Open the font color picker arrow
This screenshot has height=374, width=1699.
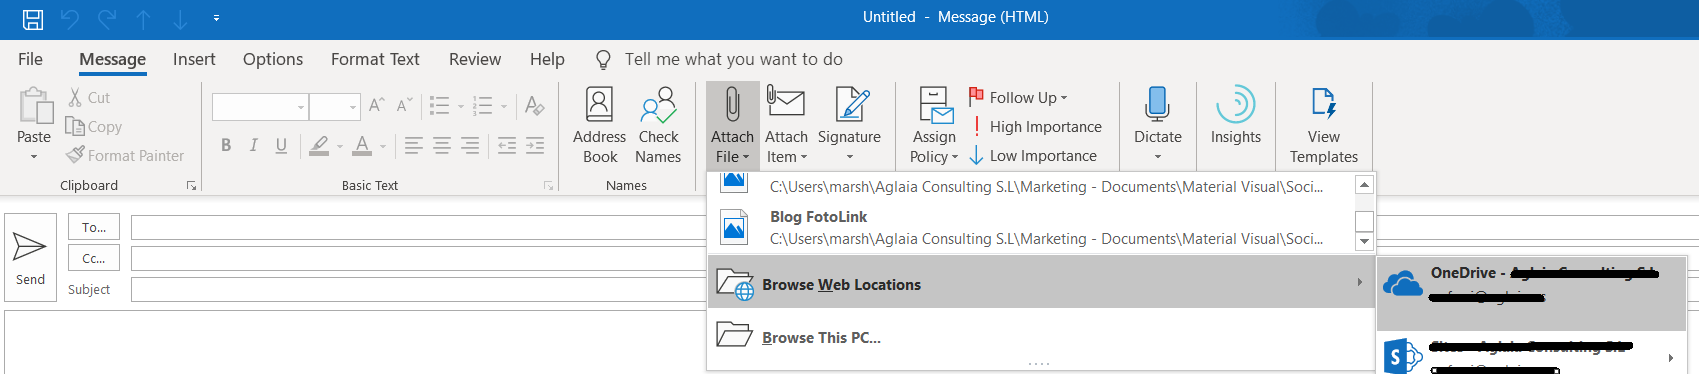click(384, 146)
